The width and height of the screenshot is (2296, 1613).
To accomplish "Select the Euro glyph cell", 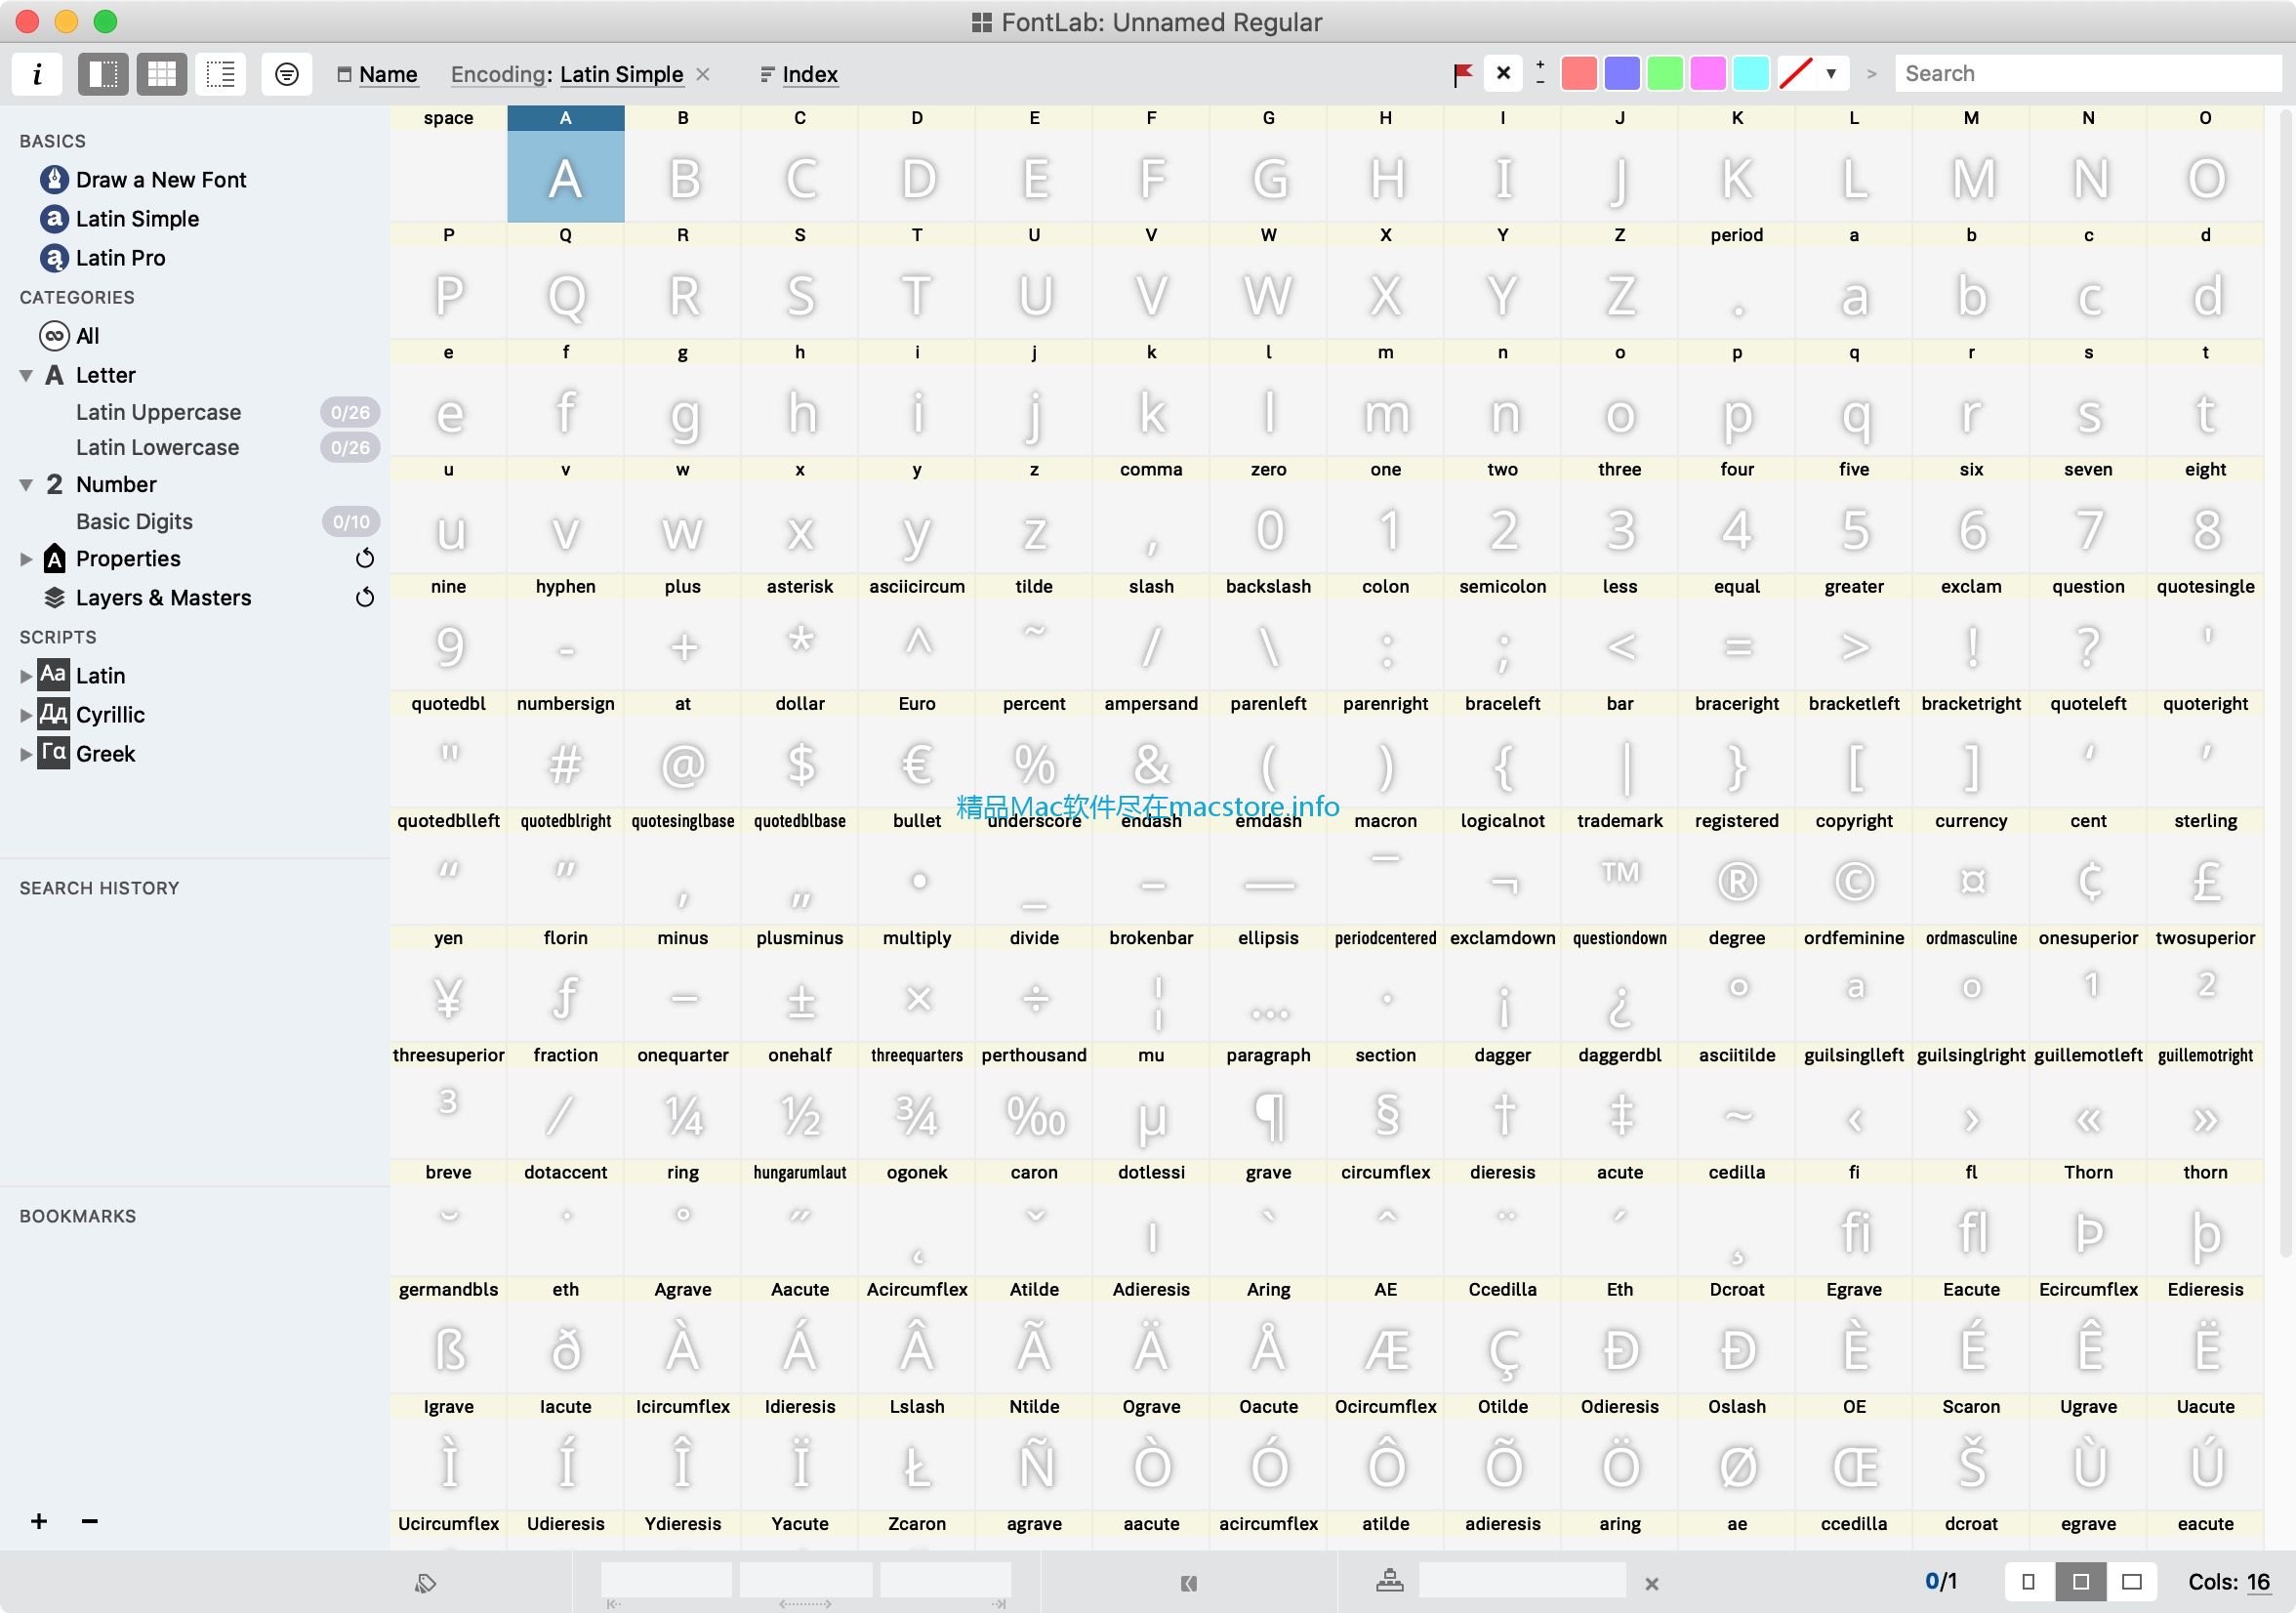I will (917, 750).
